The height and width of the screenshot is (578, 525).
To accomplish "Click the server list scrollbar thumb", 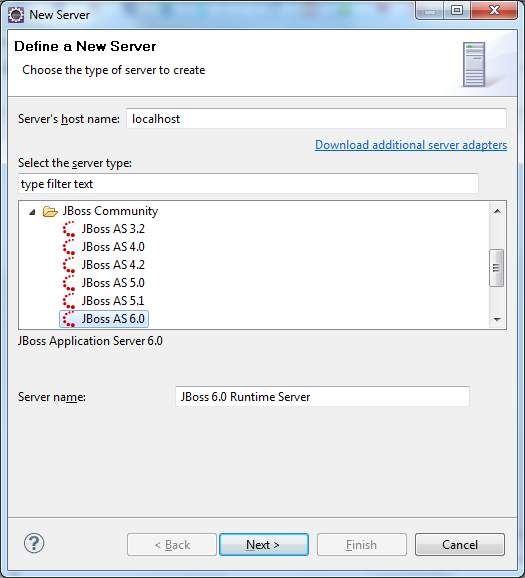I will [x=497, y=268].
